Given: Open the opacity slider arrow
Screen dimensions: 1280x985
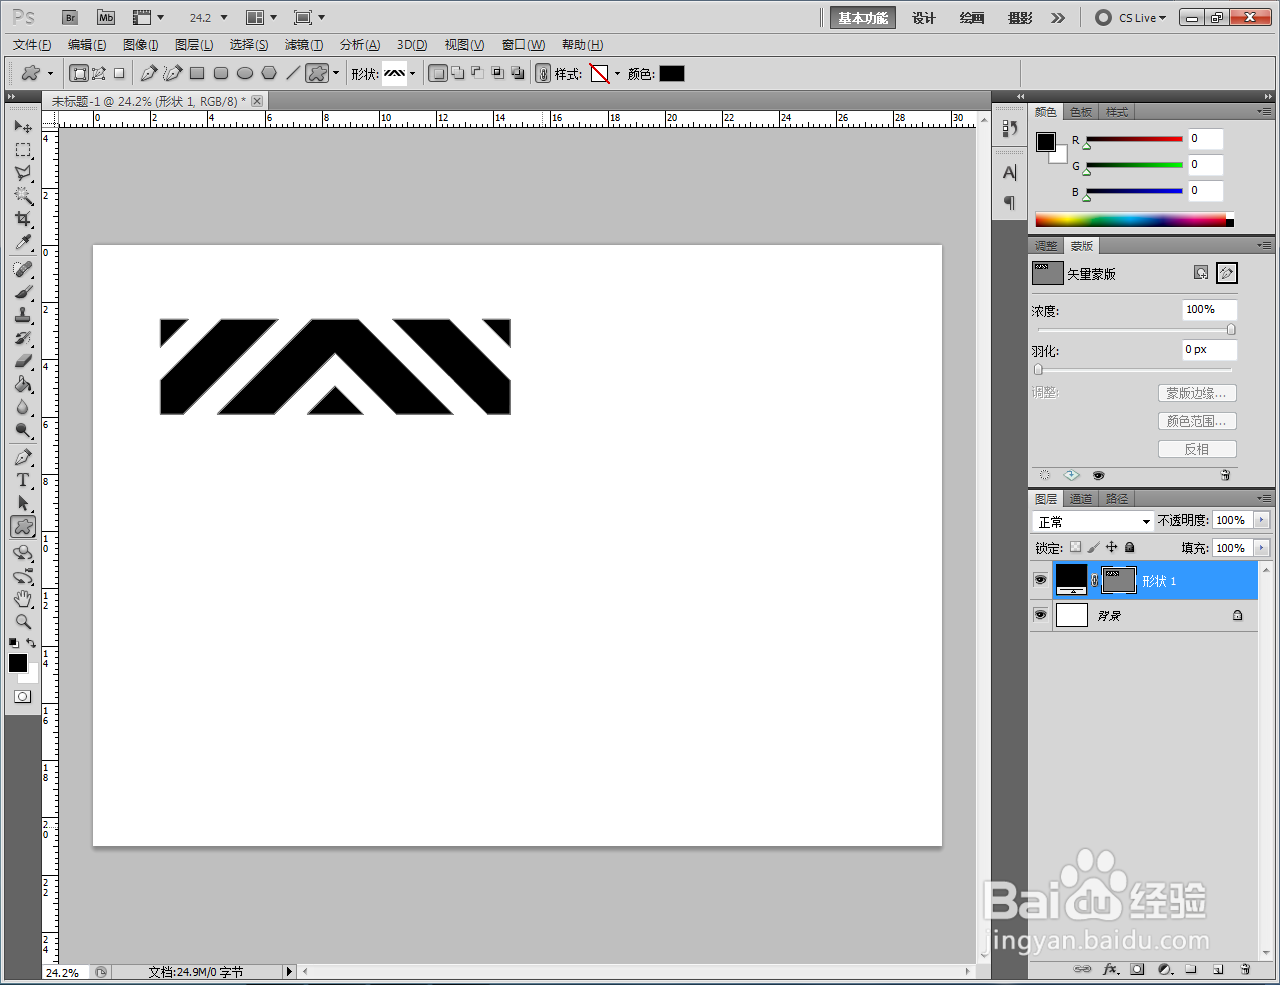Looking at the screenshot, I should 1261,520.
